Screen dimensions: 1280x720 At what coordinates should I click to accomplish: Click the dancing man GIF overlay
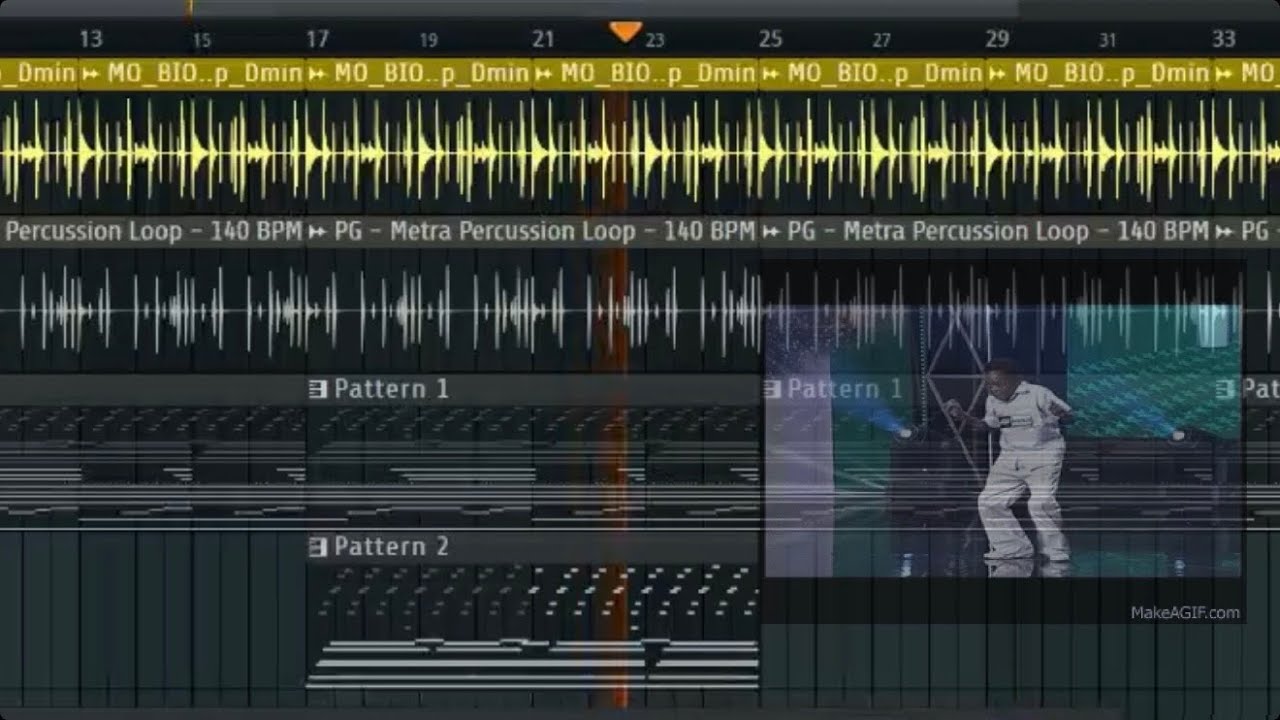click(x=1003, y=440)
